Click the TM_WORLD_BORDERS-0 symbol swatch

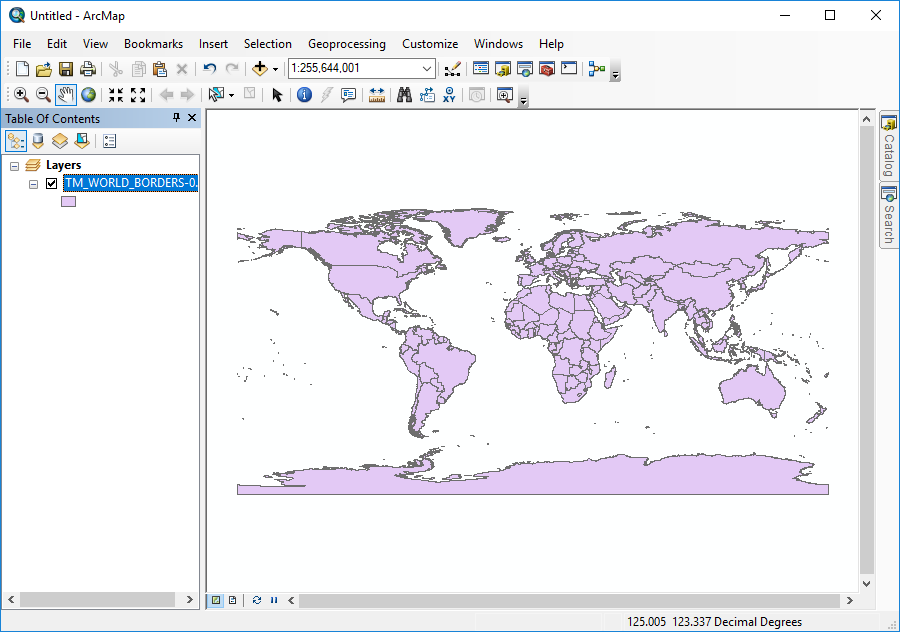(x=67, y=201)
